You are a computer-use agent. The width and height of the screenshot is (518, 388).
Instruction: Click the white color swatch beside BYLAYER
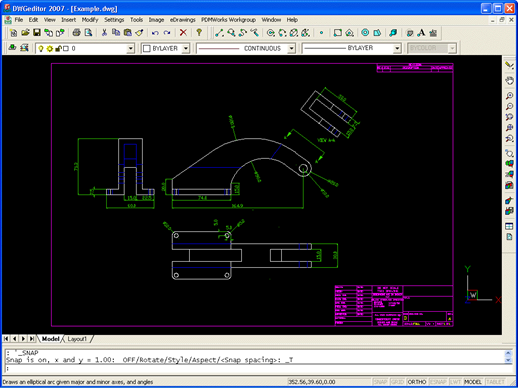(x=147, y=49)
